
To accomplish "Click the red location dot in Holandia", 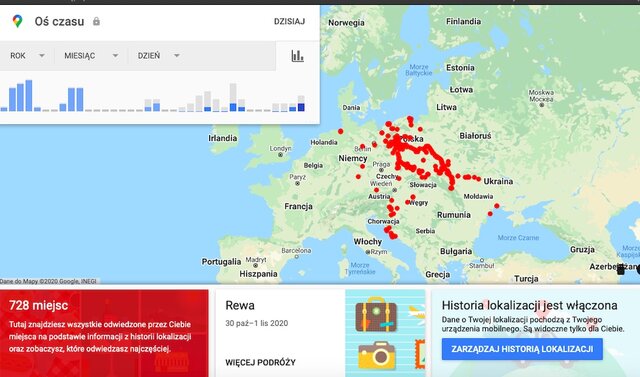I will coord(340,131).
